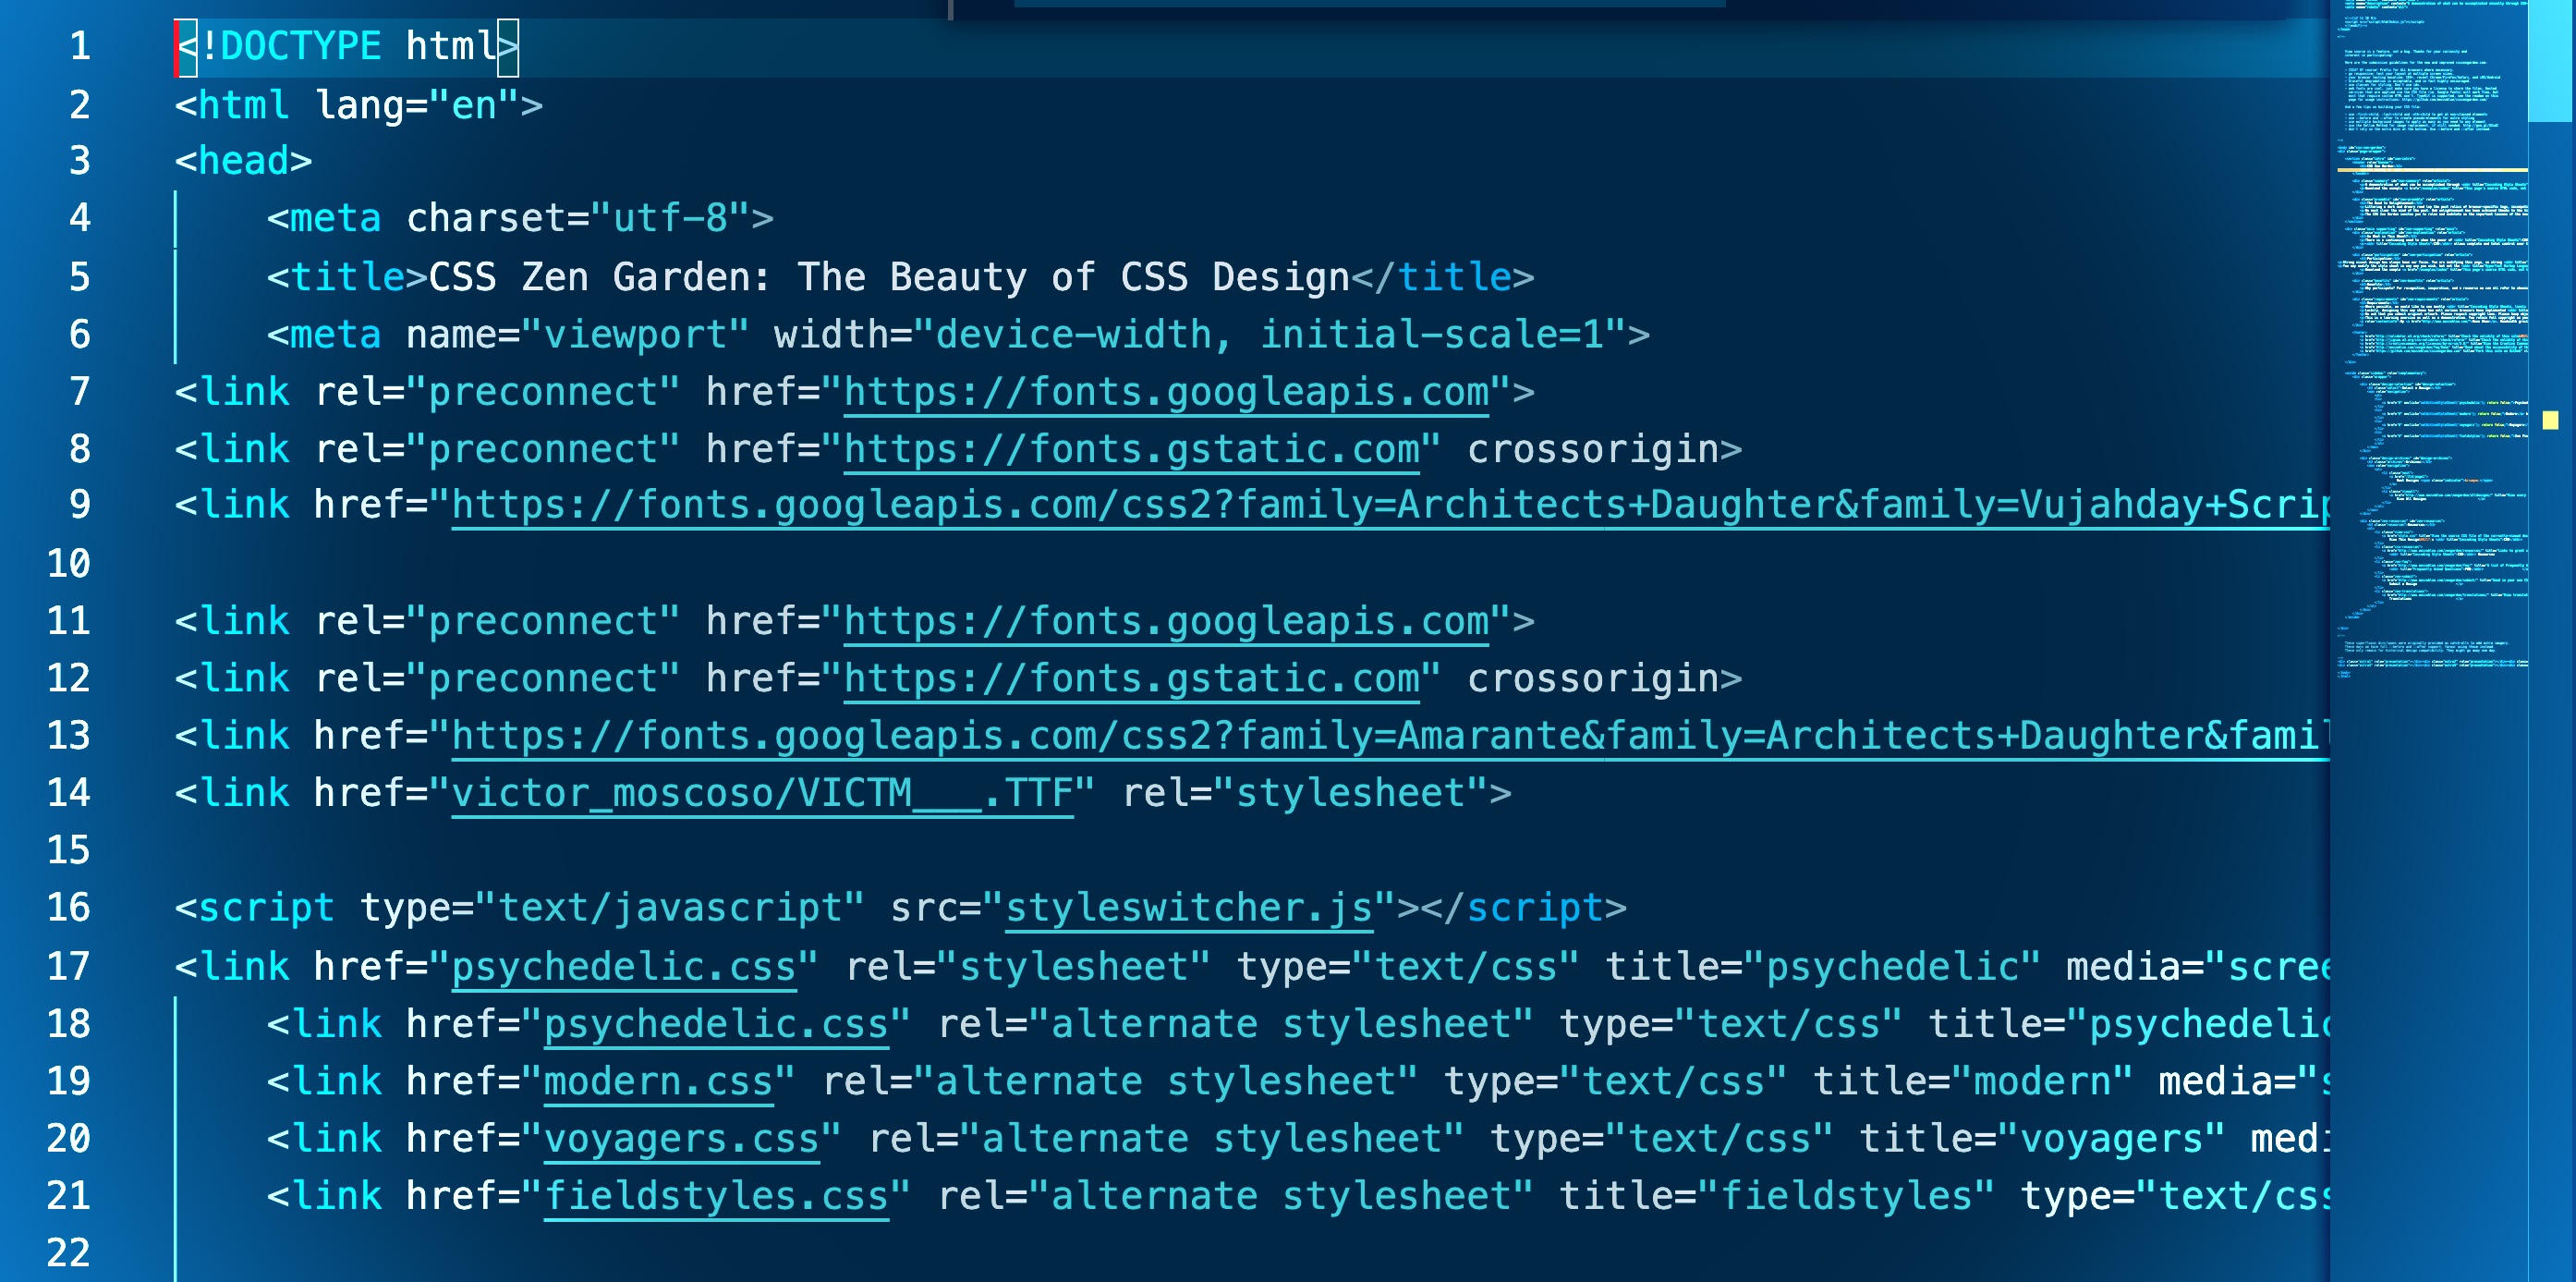Click the head opening tag on line 3
The width and height of the screenshot is (2576, 1282).
pyautogui.click(x=243, y=161)
